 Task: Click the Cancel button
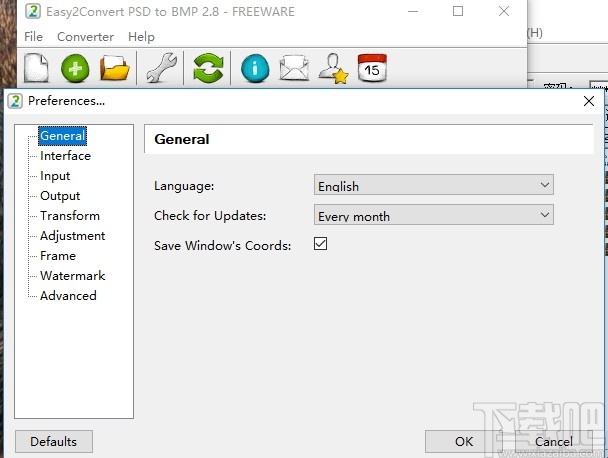click(554, 441)
